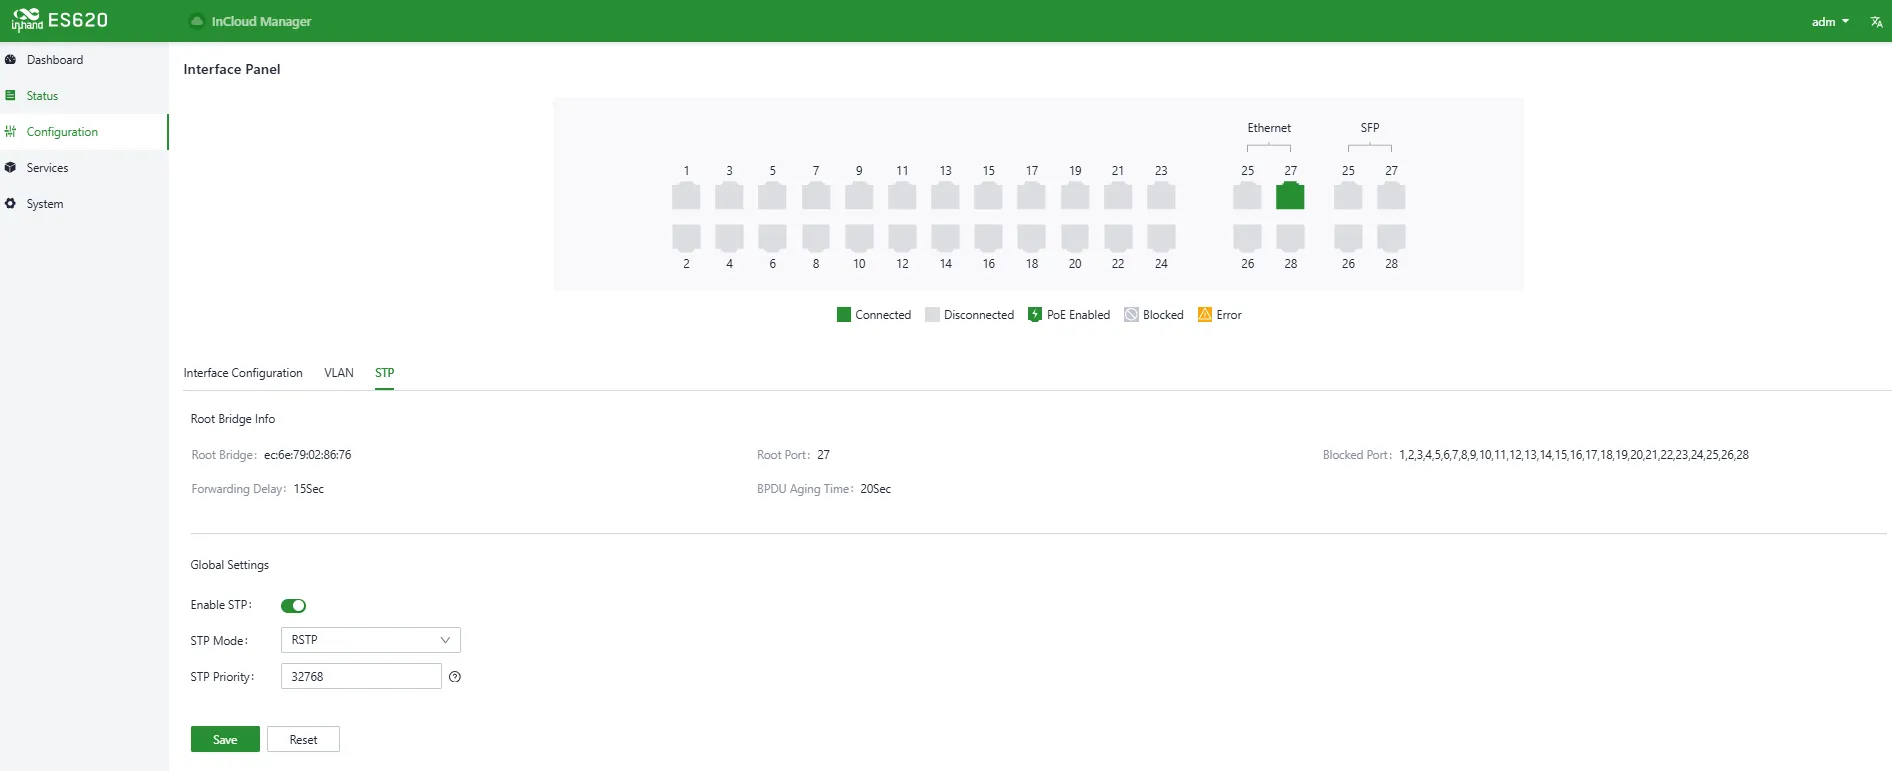Select port 1 in the interface panel
This screenshot has height=771, width=1892.
[686, 196]
